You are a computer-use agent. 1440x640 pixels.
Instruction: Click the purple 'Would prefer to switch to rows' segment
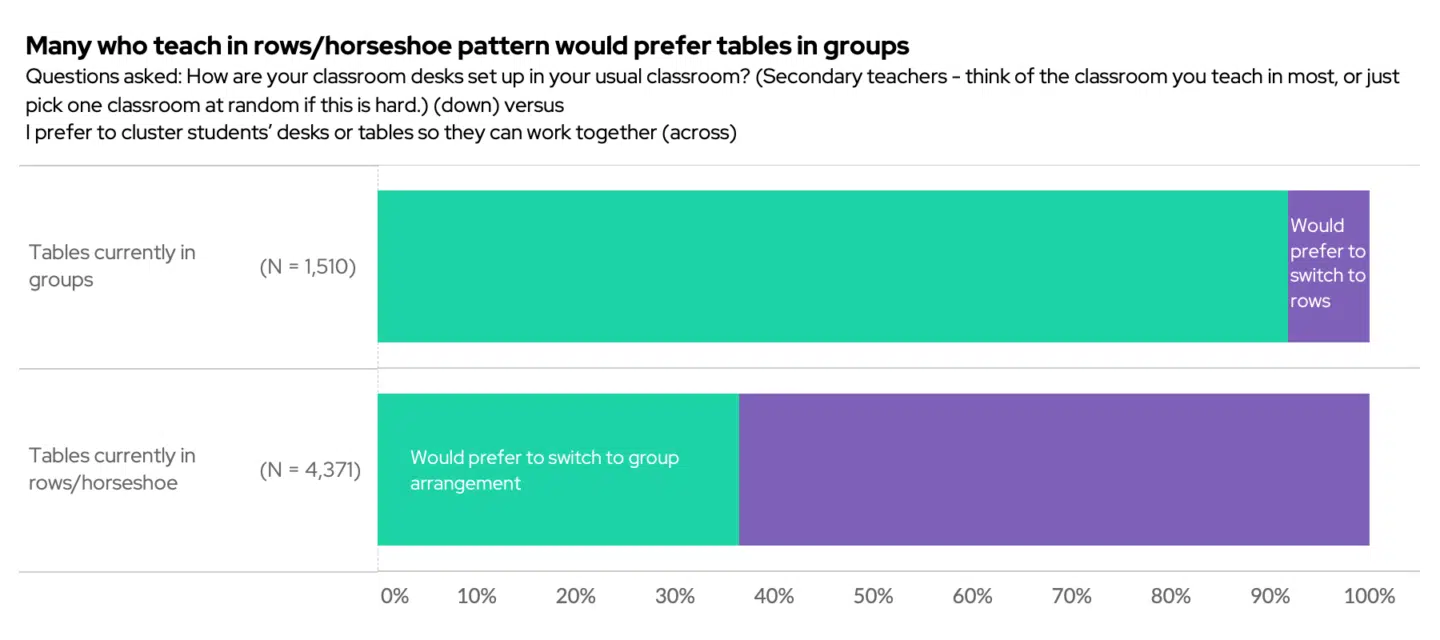tap(1328, 264)
